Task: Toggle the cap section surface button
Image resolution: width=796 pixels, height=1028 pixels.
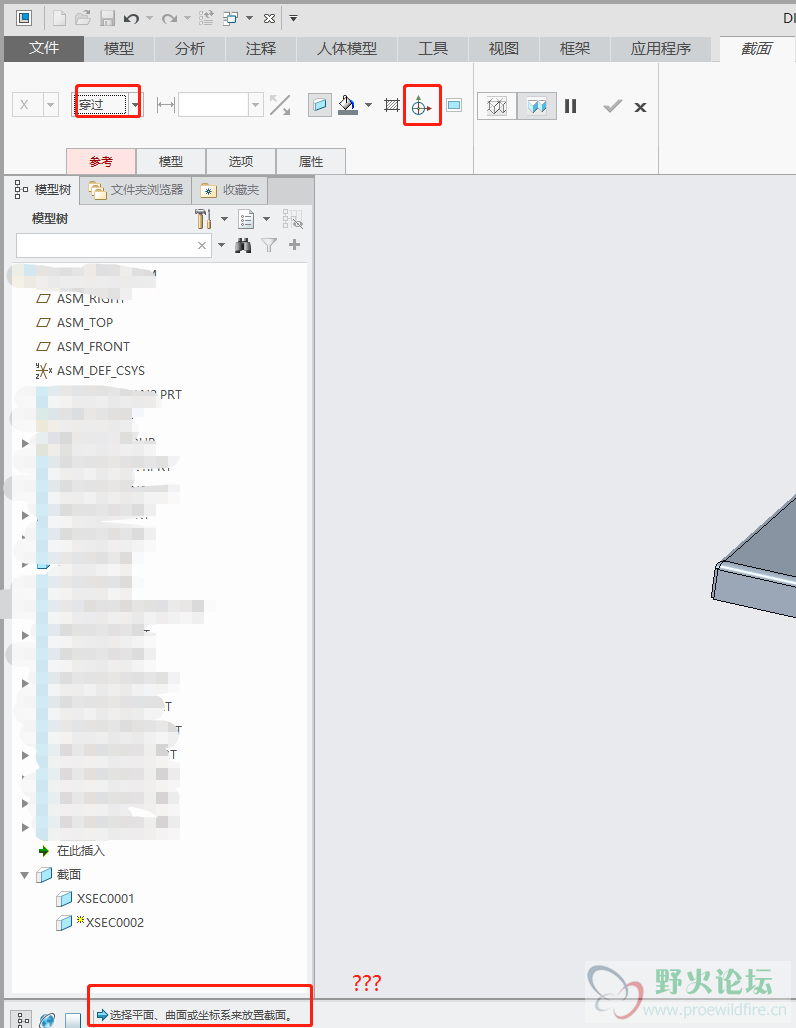Action: 319,105
